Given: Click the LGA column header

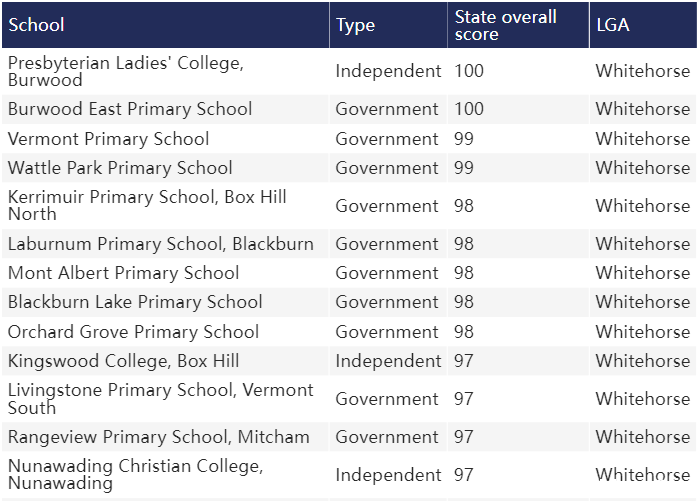Looking at the screenshot, I should coord(643,25).
